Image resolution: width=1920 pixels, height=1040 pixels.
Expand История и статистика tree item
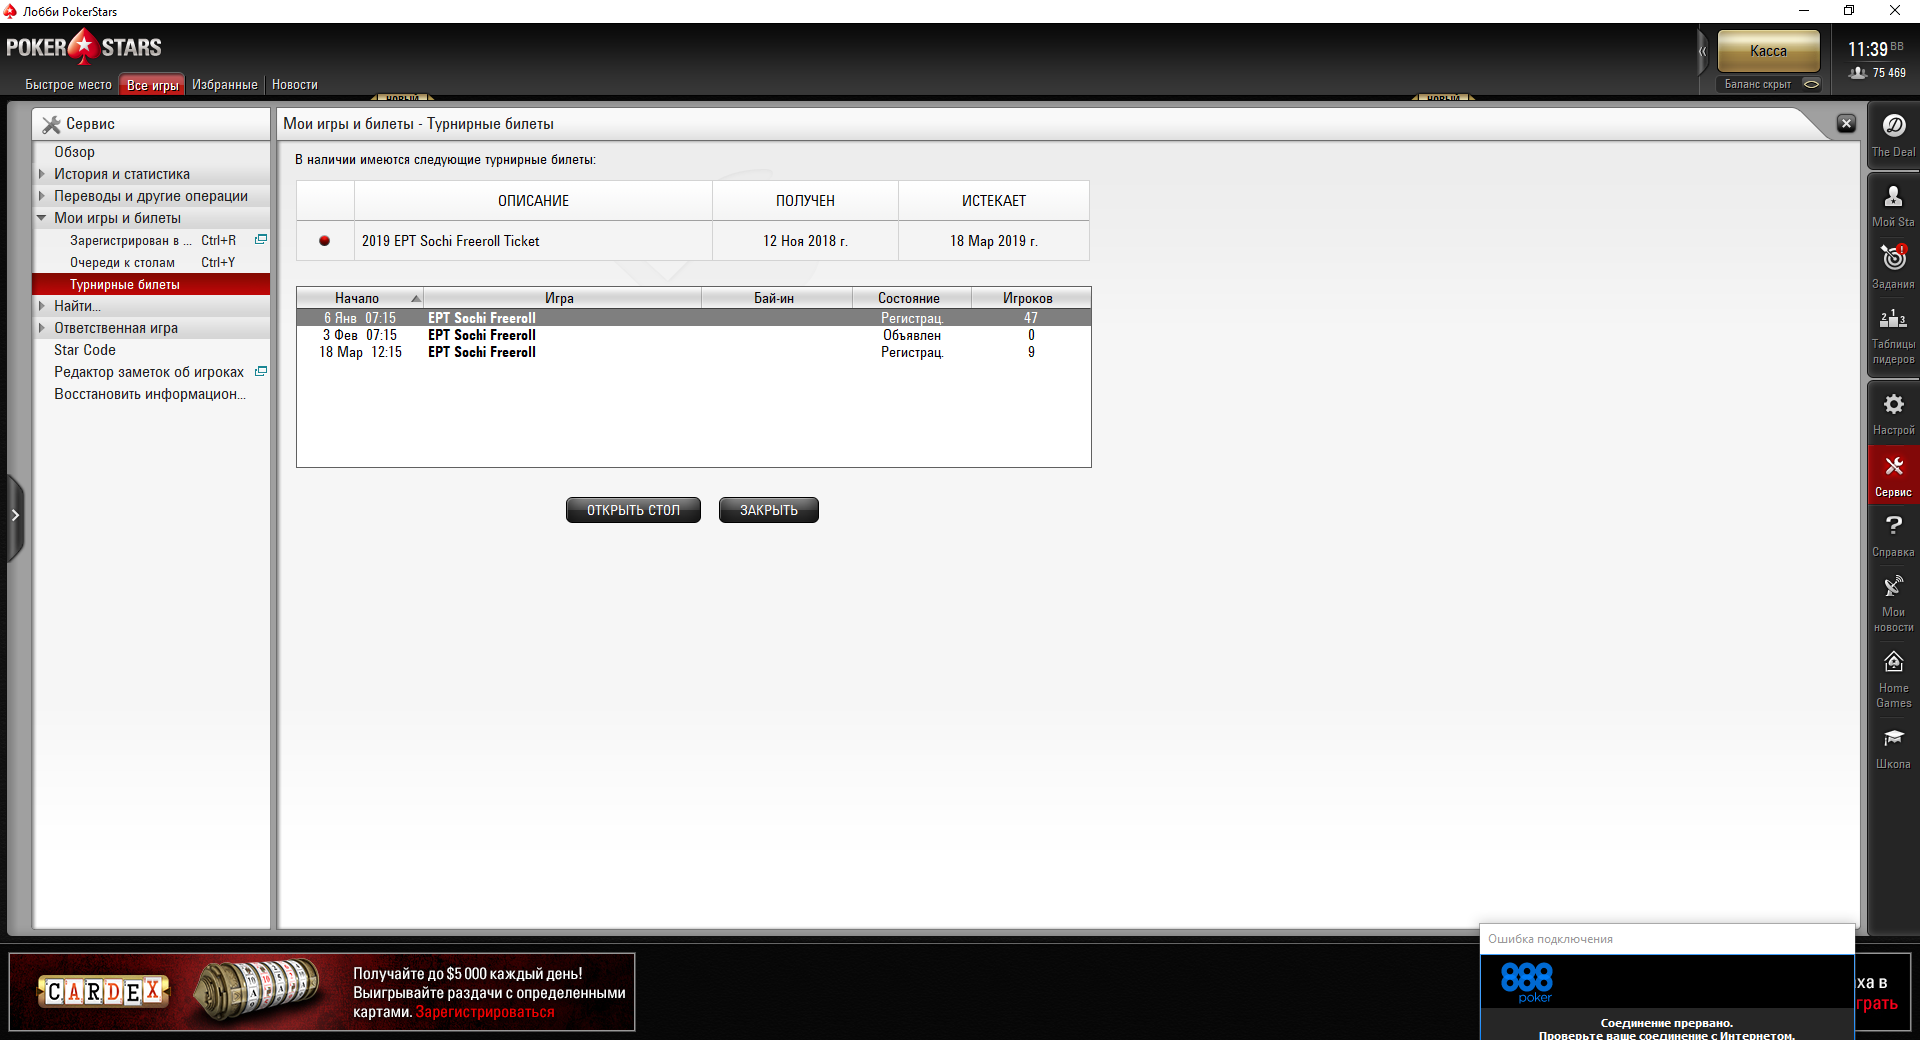tap(42, 174)
